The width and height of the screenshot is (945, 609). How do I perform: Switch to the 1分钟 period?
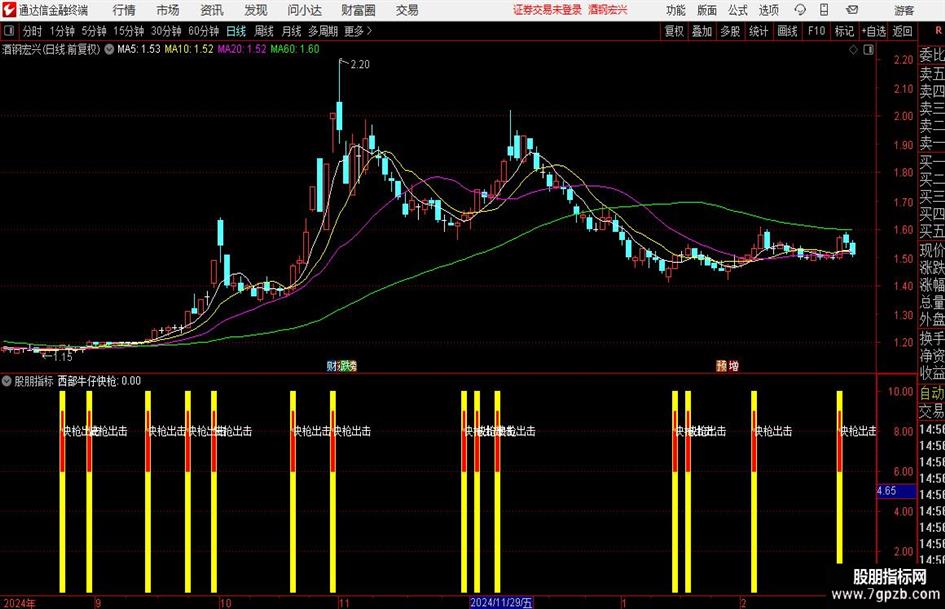click(62, 31)
